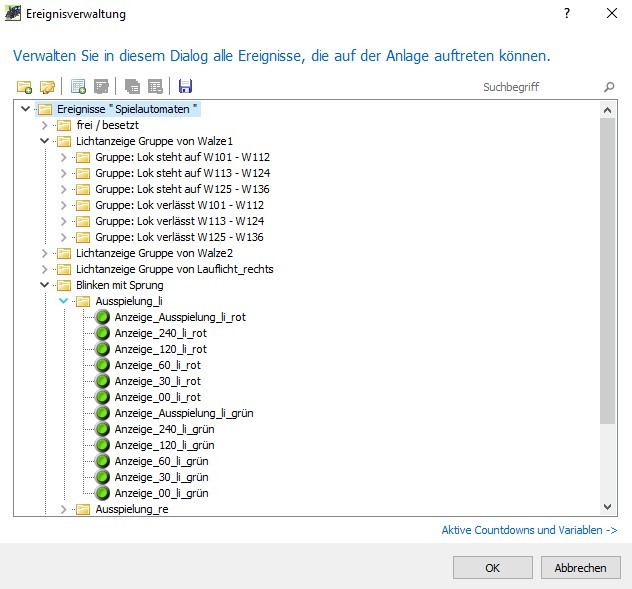Image resolution: width=632 pixels, height=589 pixels.
Task: Click the vertical scrollbar thumb
Action: pos(607,271)
